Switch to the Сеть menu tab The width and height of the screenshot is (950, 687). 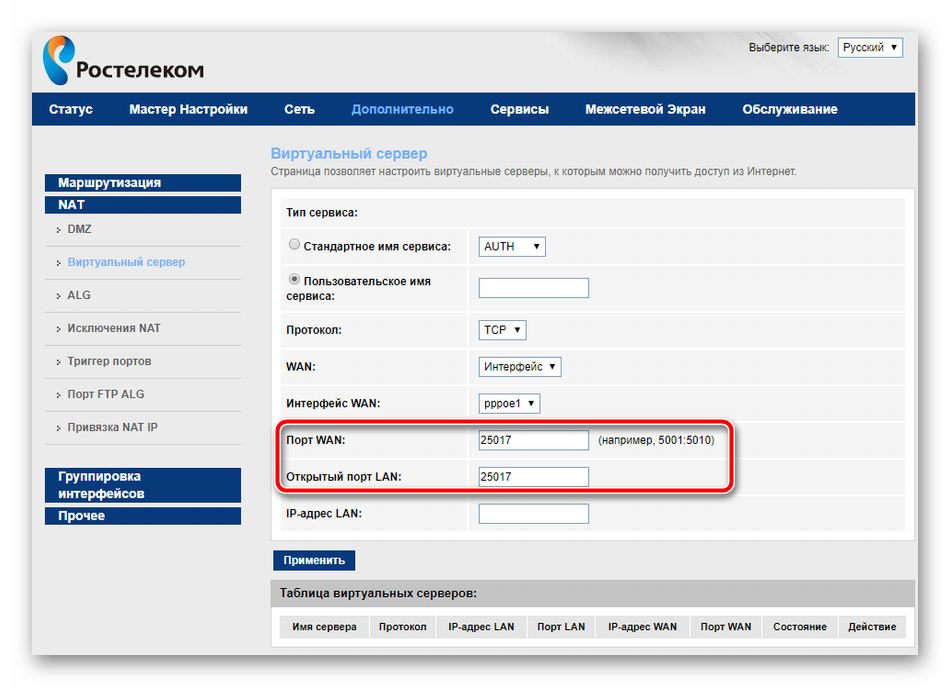pyautogui.click(x=299, y=109)
